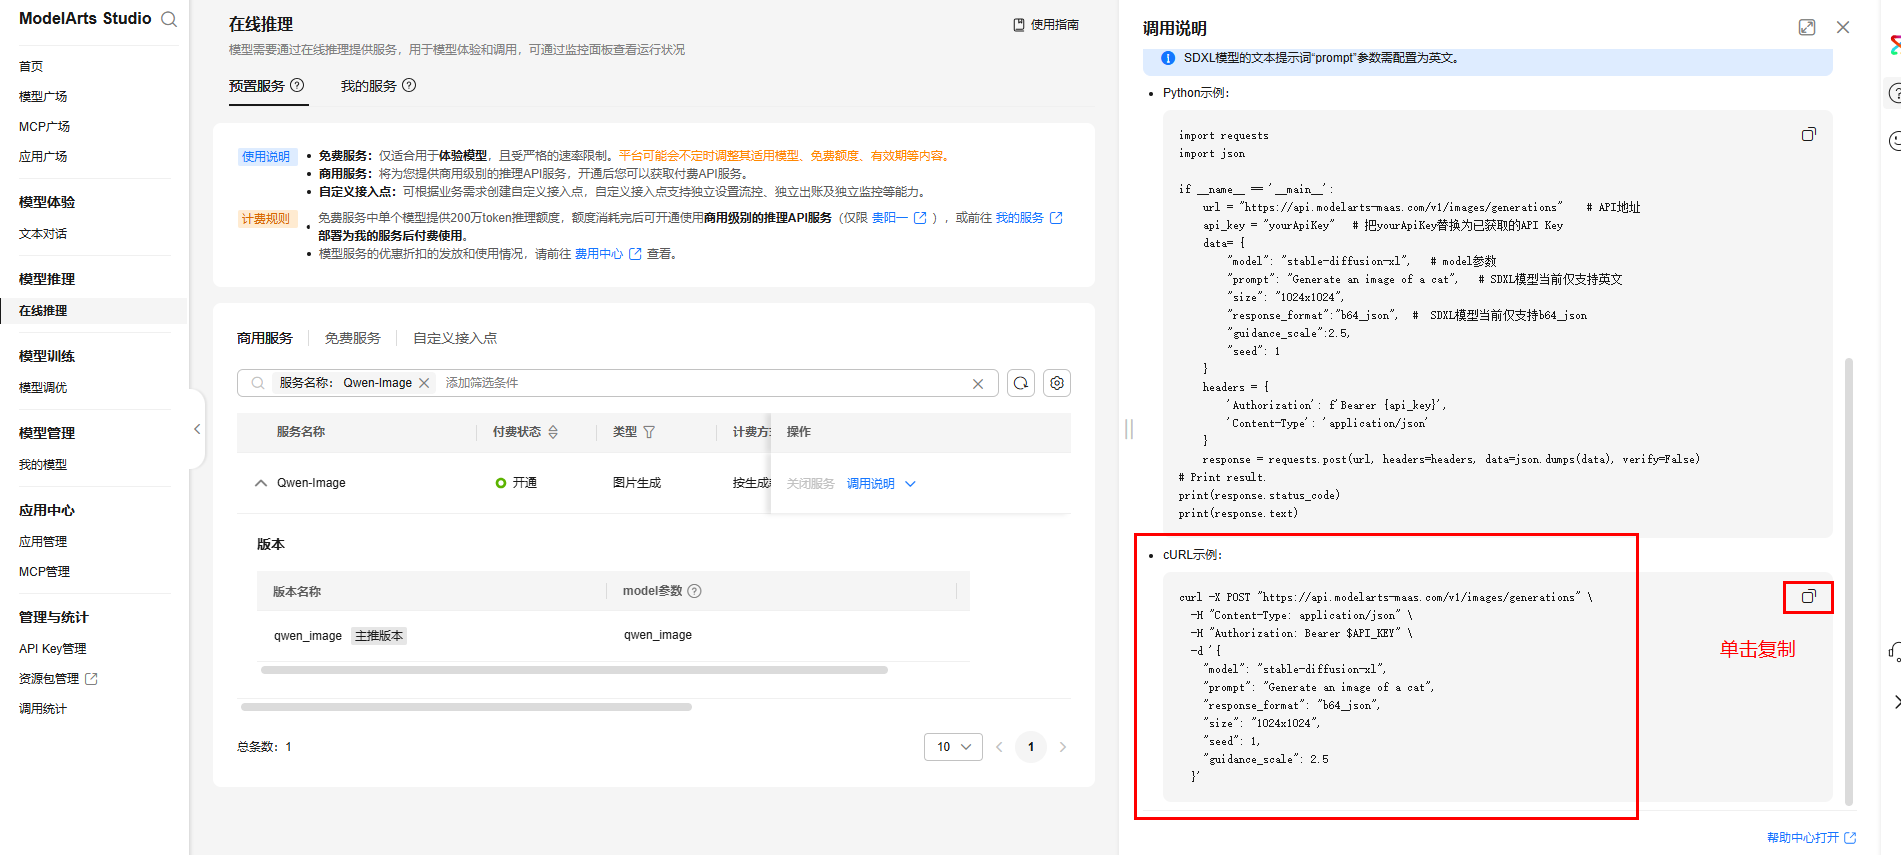Filter by 类型 column
This screenshot has height=855, width=1901.
[649, 432]
